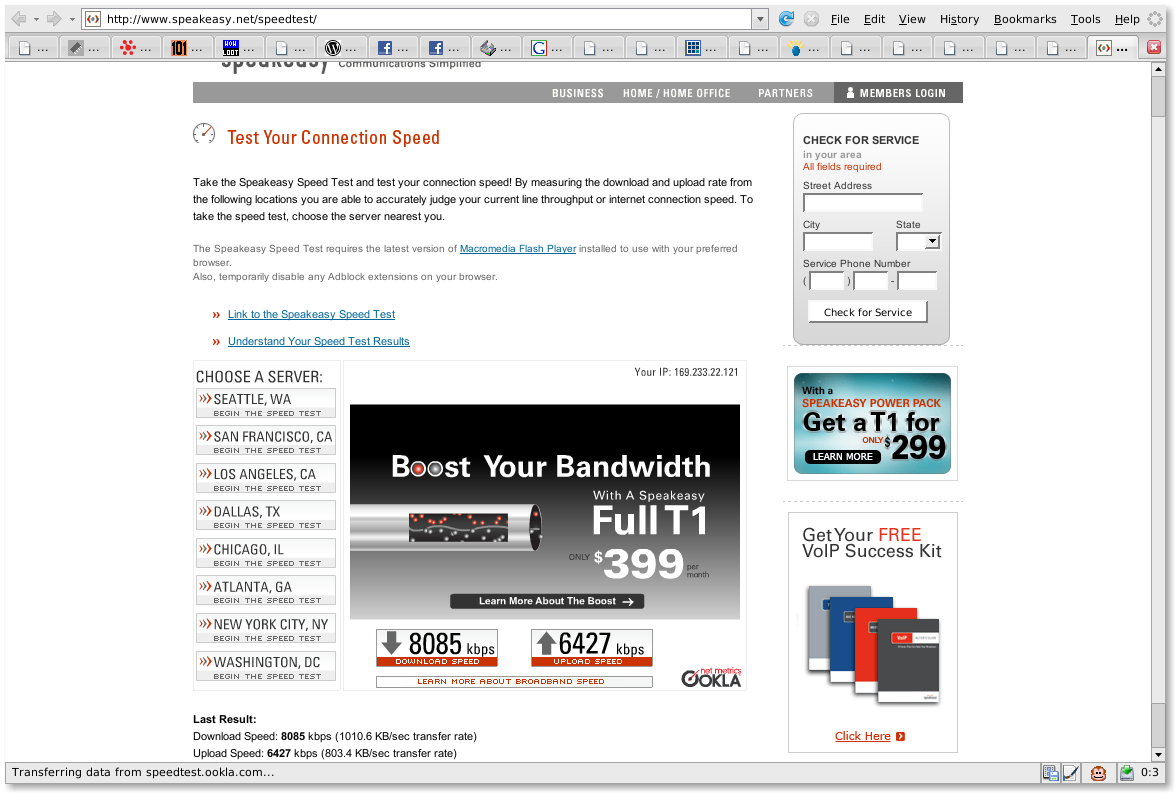Screen dimensions: 1175x793
Task: Go to HOME / HOME OFFICE section
Action: point(677,93)
